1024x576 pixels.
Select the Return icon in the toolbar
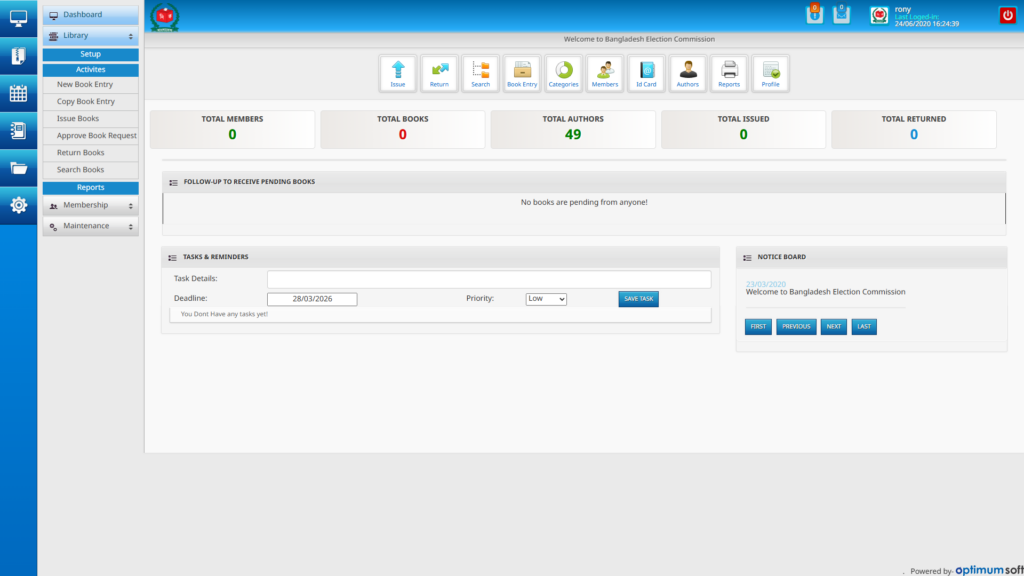(439, 72)
